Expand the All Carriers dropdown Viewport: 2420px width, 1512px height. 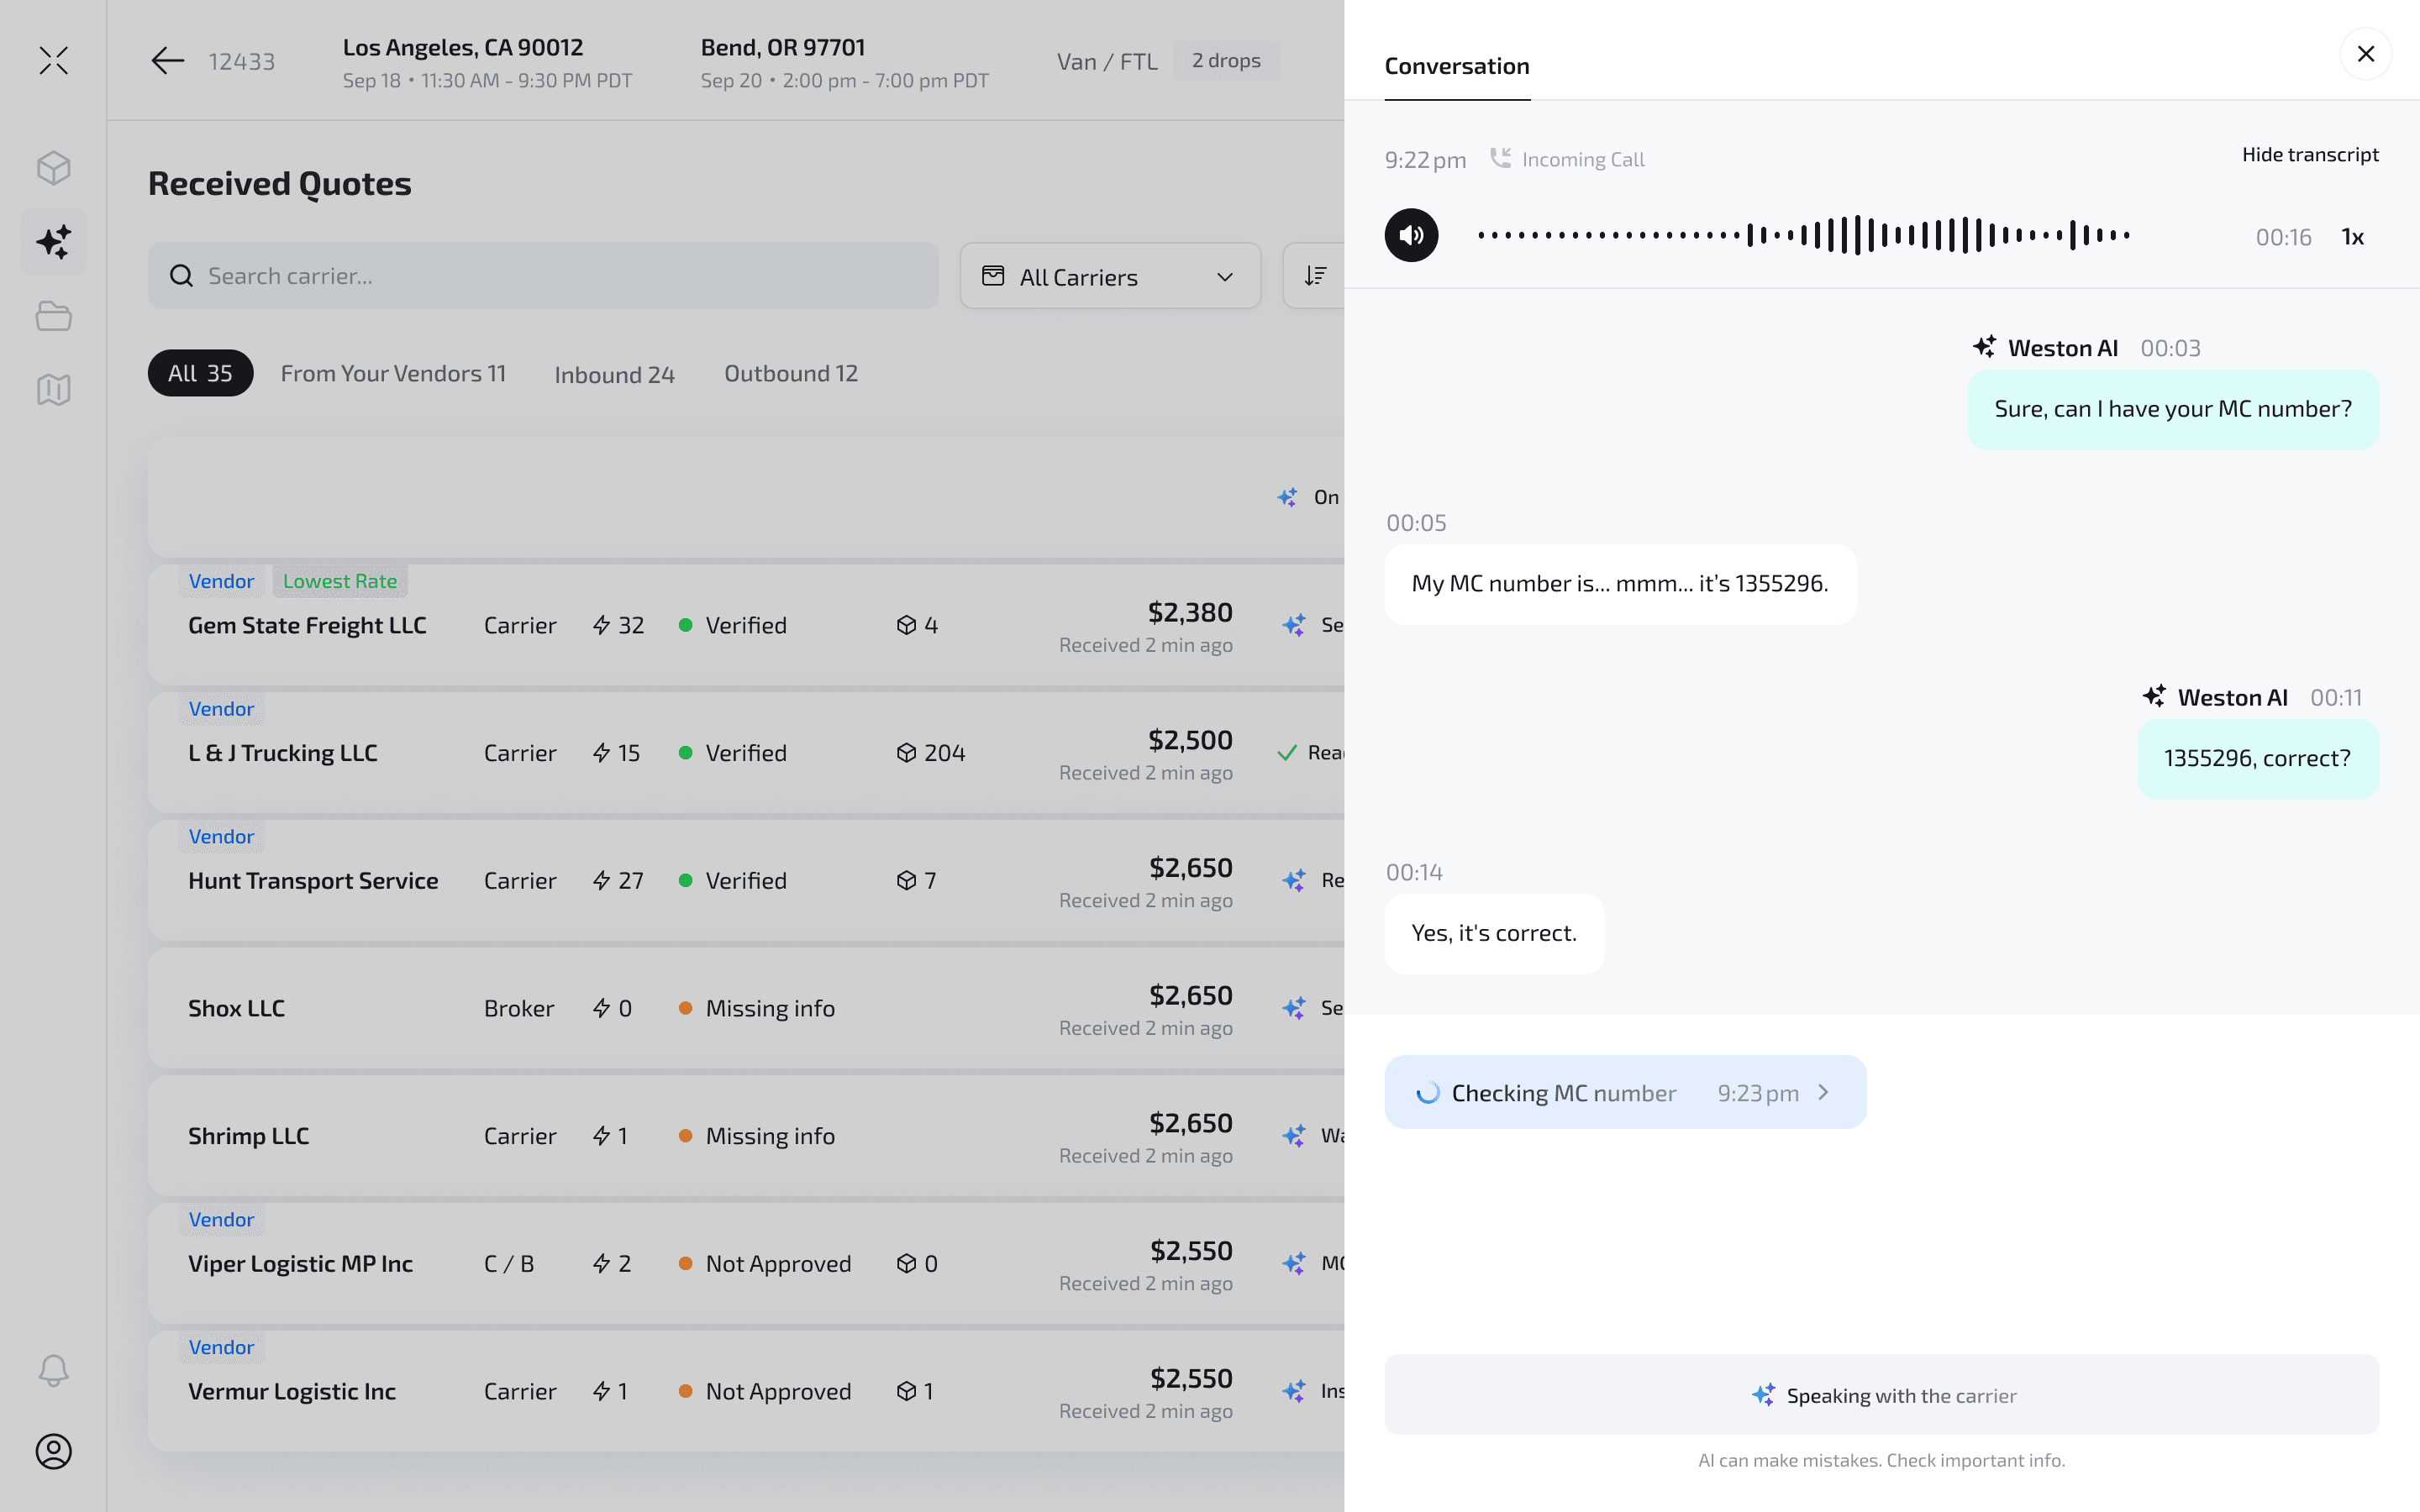[x=1110, y=277]
